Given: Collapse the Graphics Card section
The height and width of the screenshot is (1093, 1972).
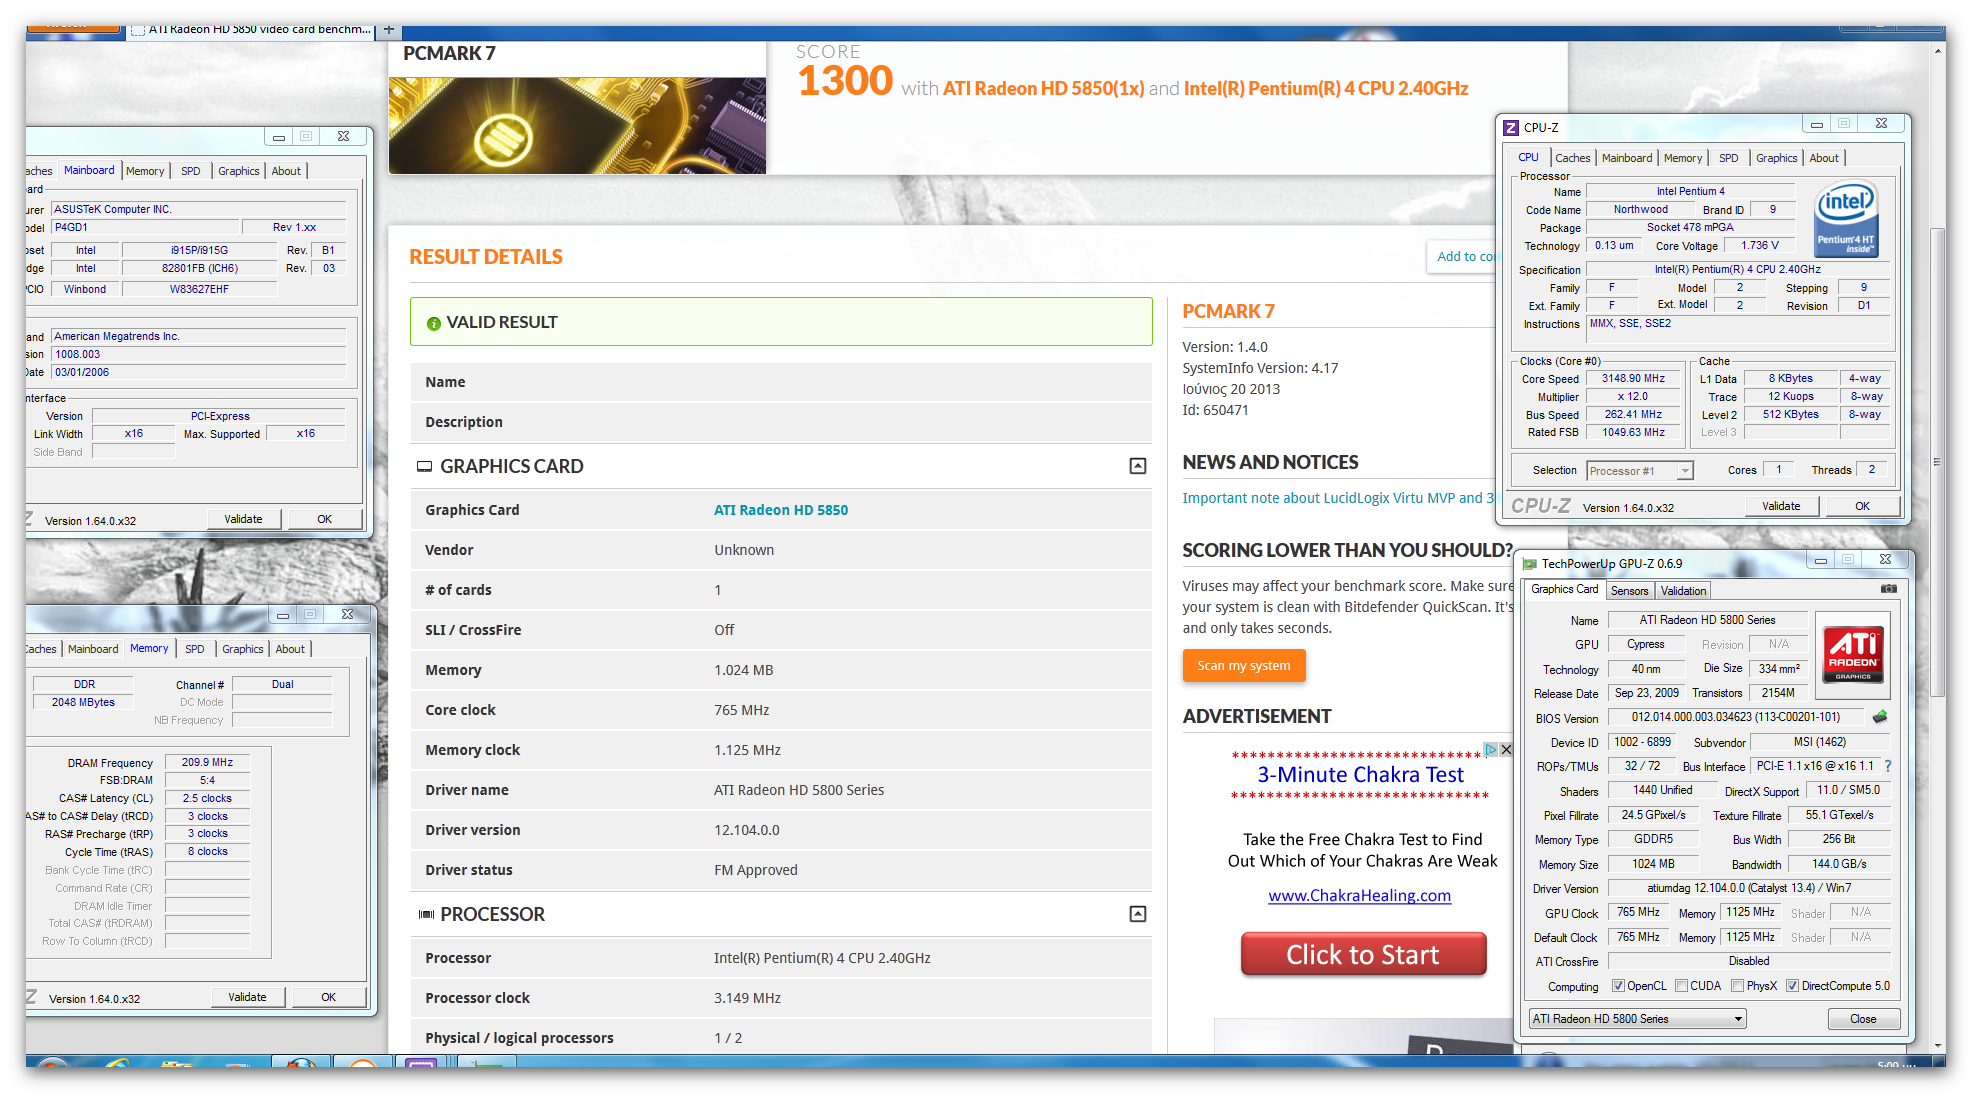Looking at the screenshot, I should pyautogui.click(x=1137, y=466).
